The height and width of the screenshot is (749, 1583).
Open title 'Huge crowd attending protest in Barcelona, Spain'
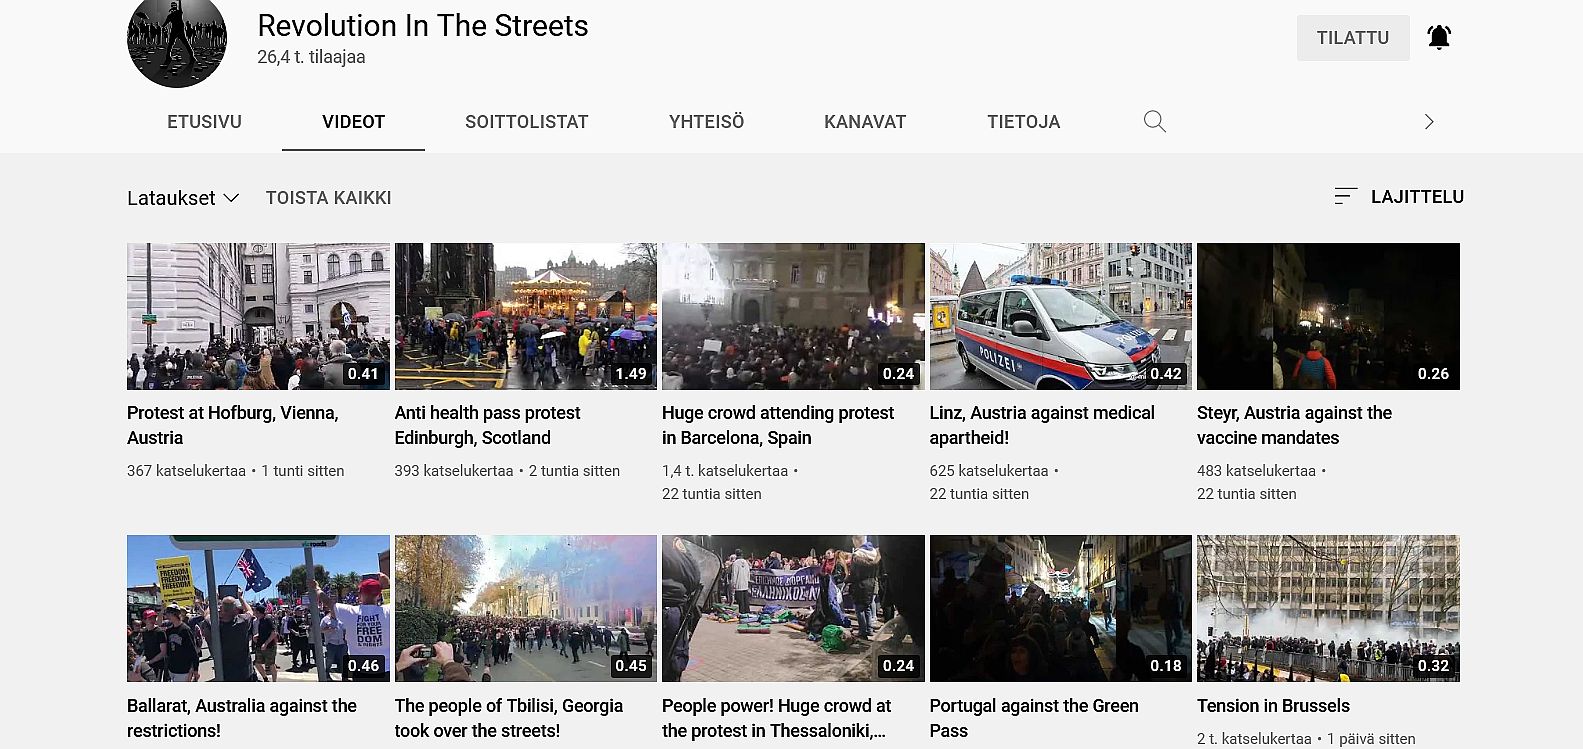point(778,425)
